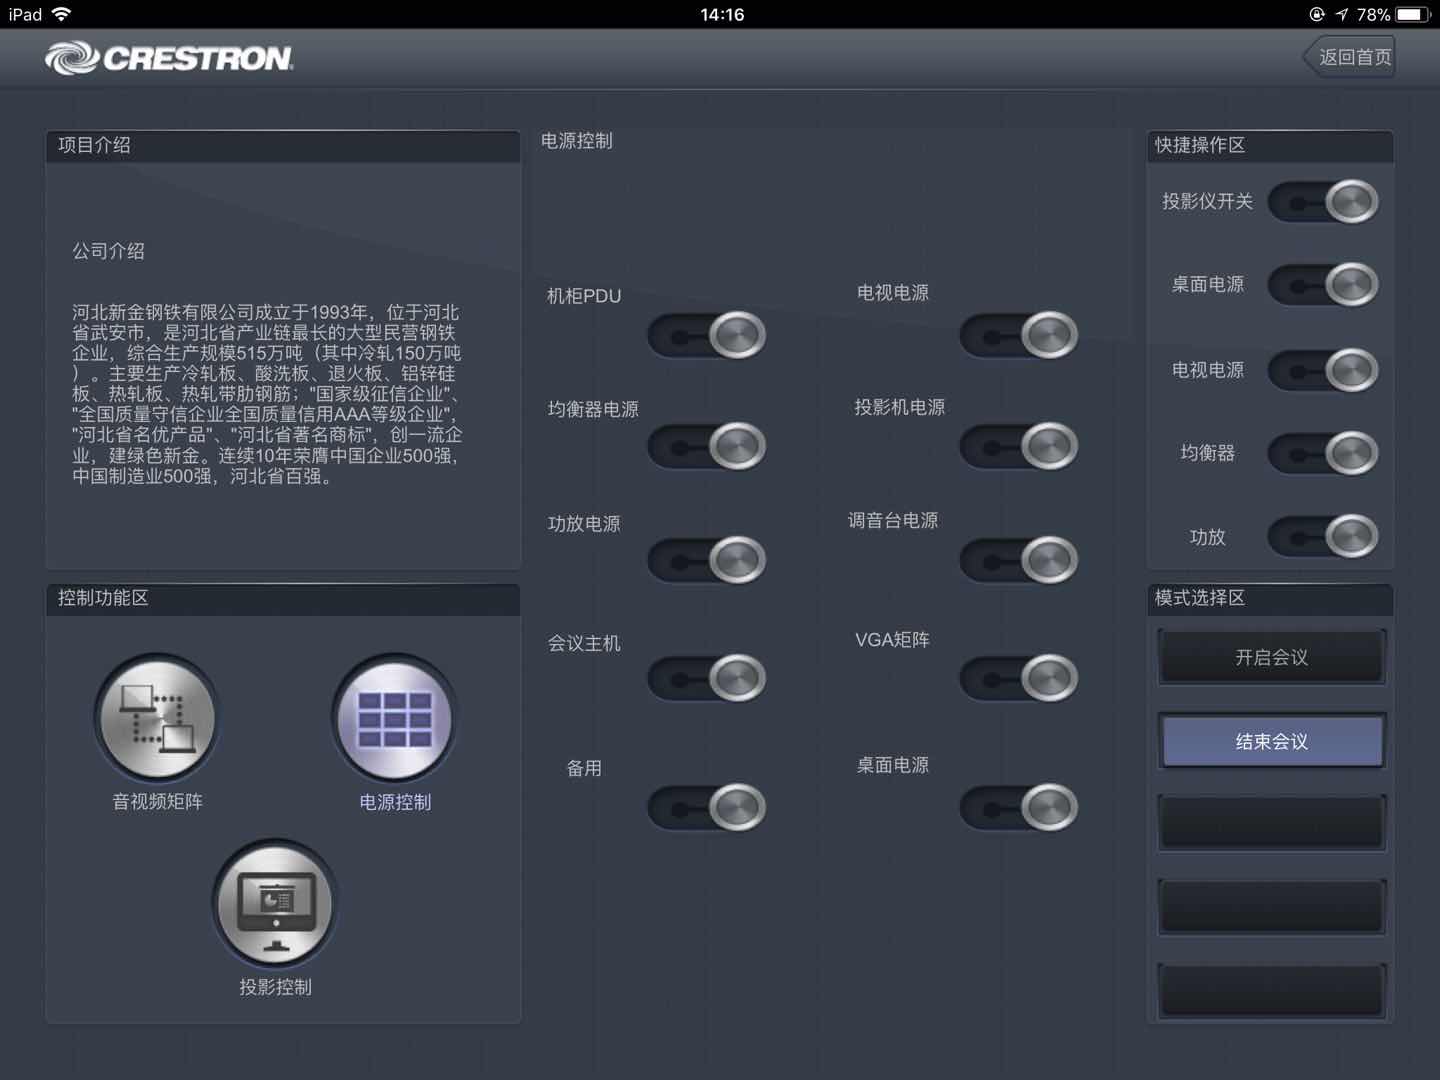Click the company introduction text

(267, 394)
